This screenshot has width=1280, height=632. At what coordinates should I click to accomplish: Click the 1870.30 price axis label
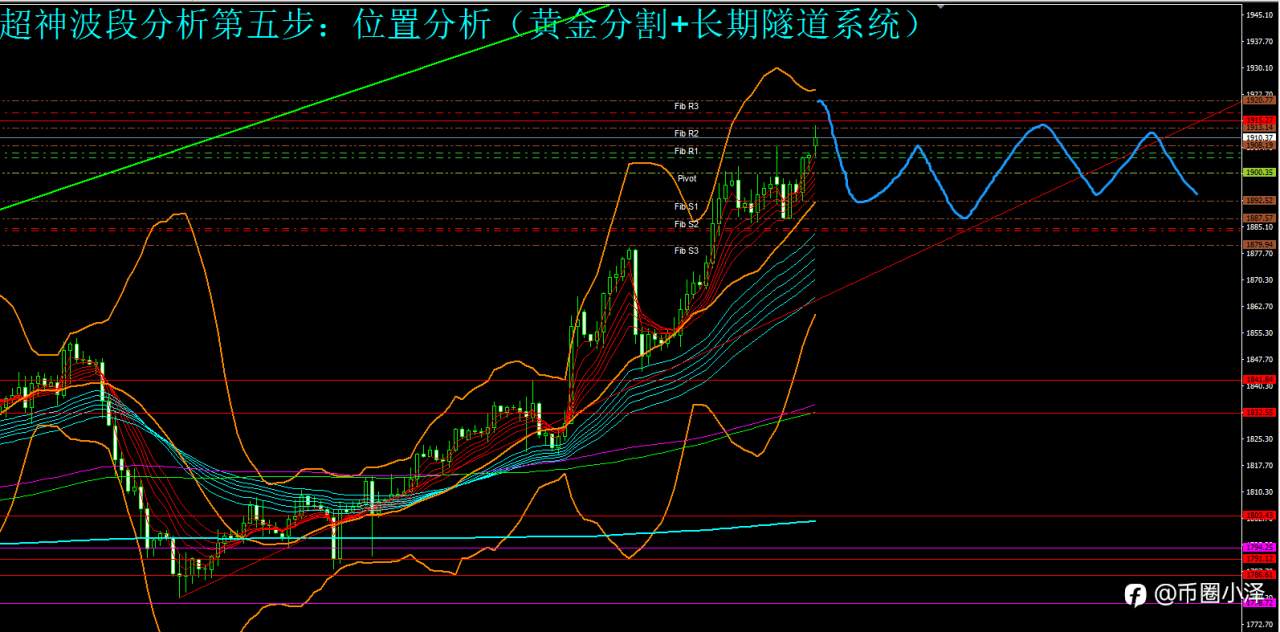pos(1259,280)
